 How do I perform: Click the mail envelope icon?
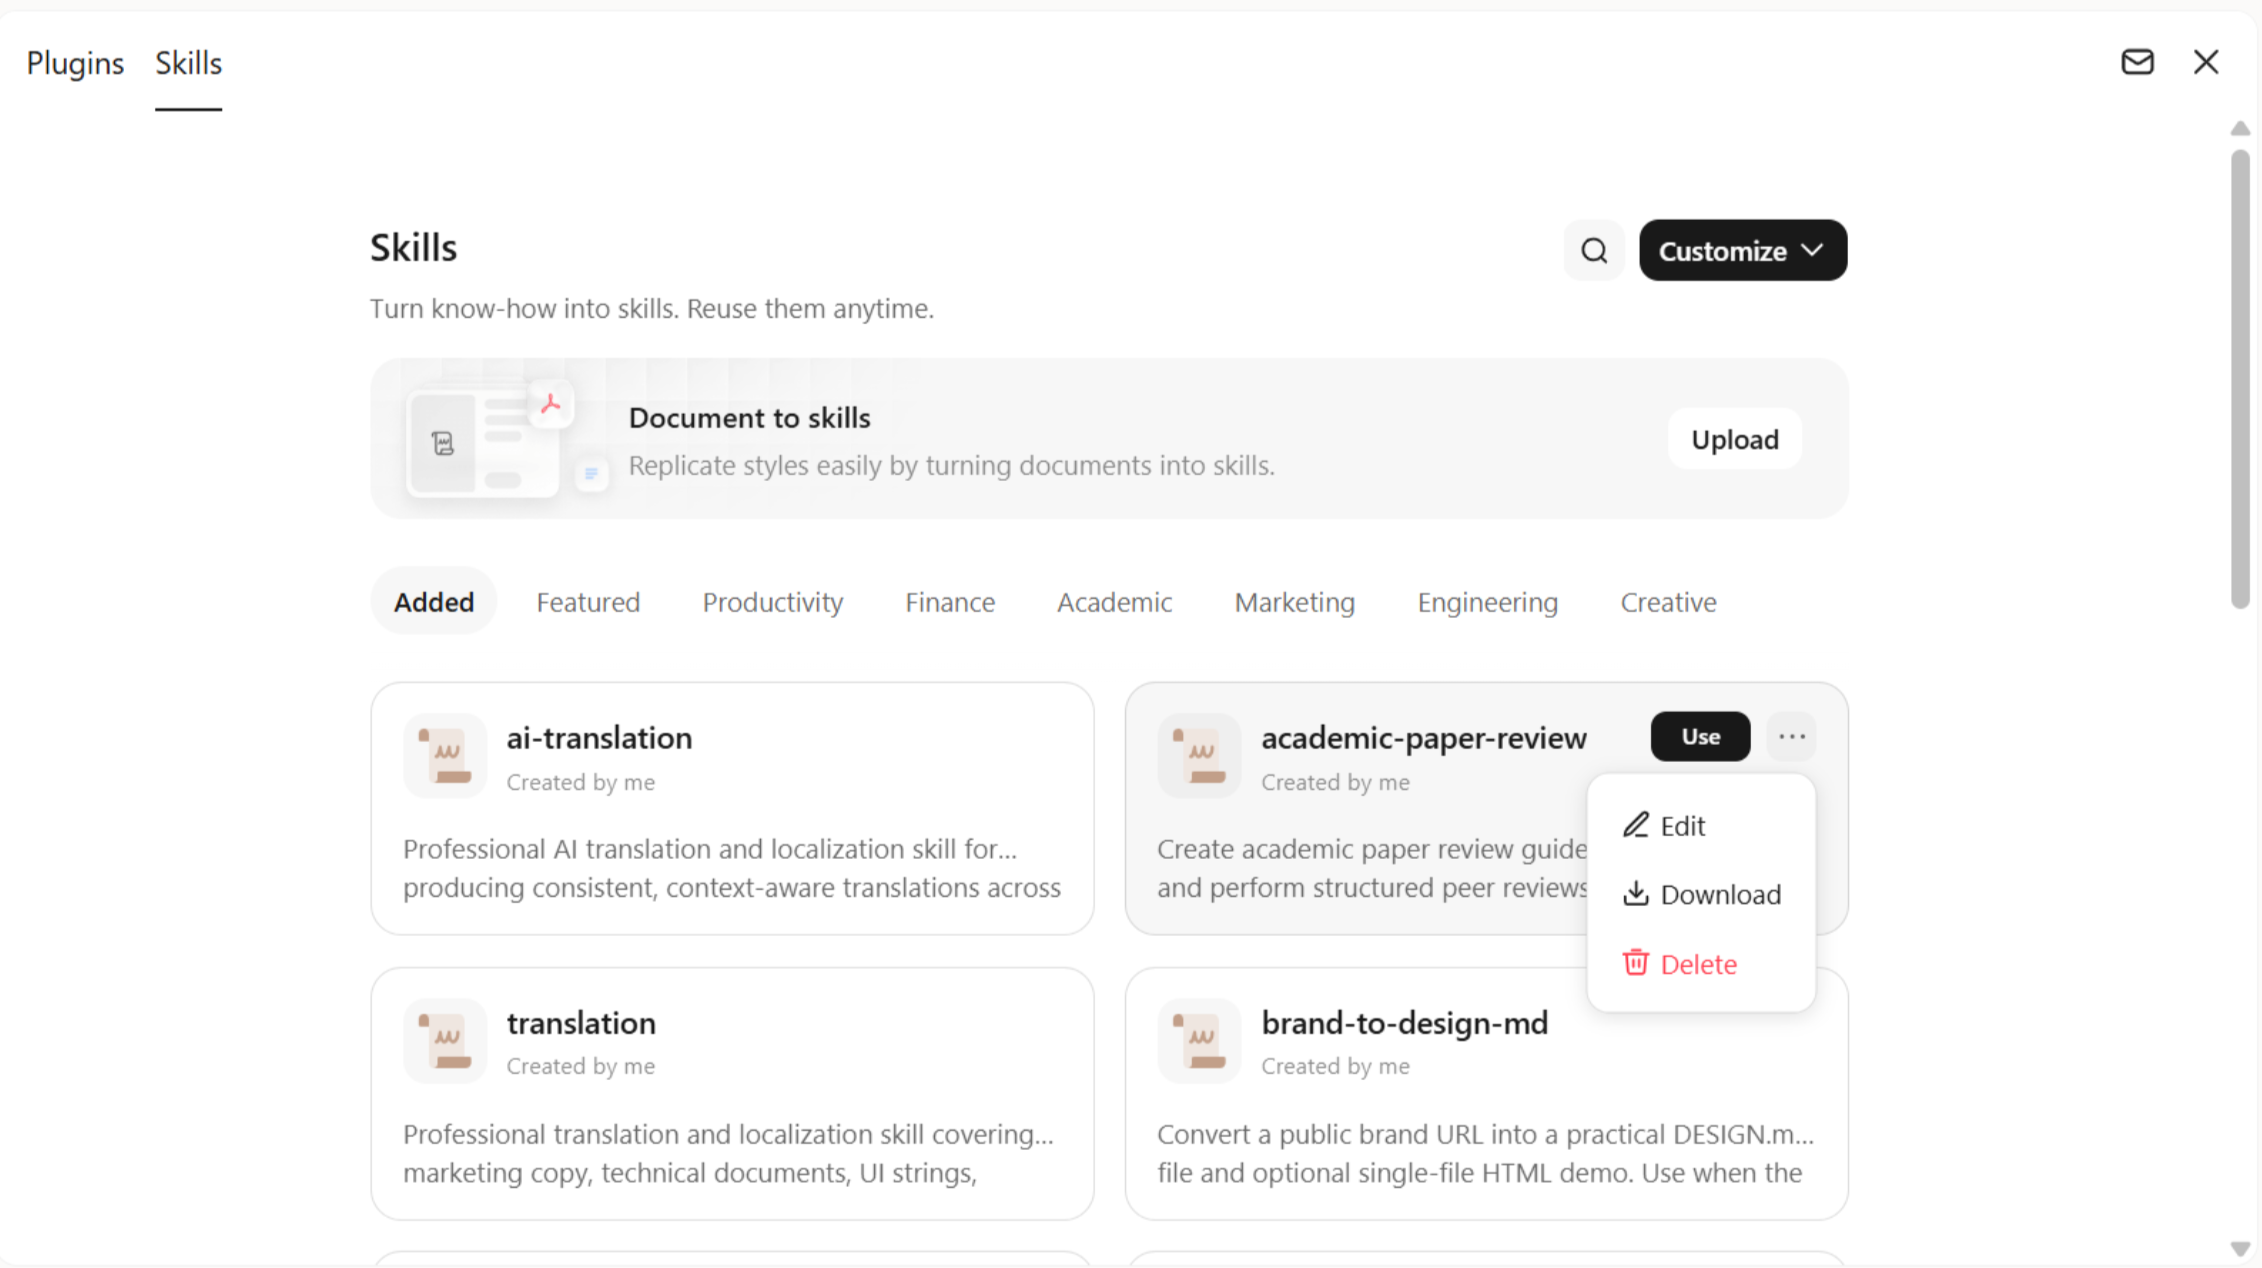(x=2137, y=62)
